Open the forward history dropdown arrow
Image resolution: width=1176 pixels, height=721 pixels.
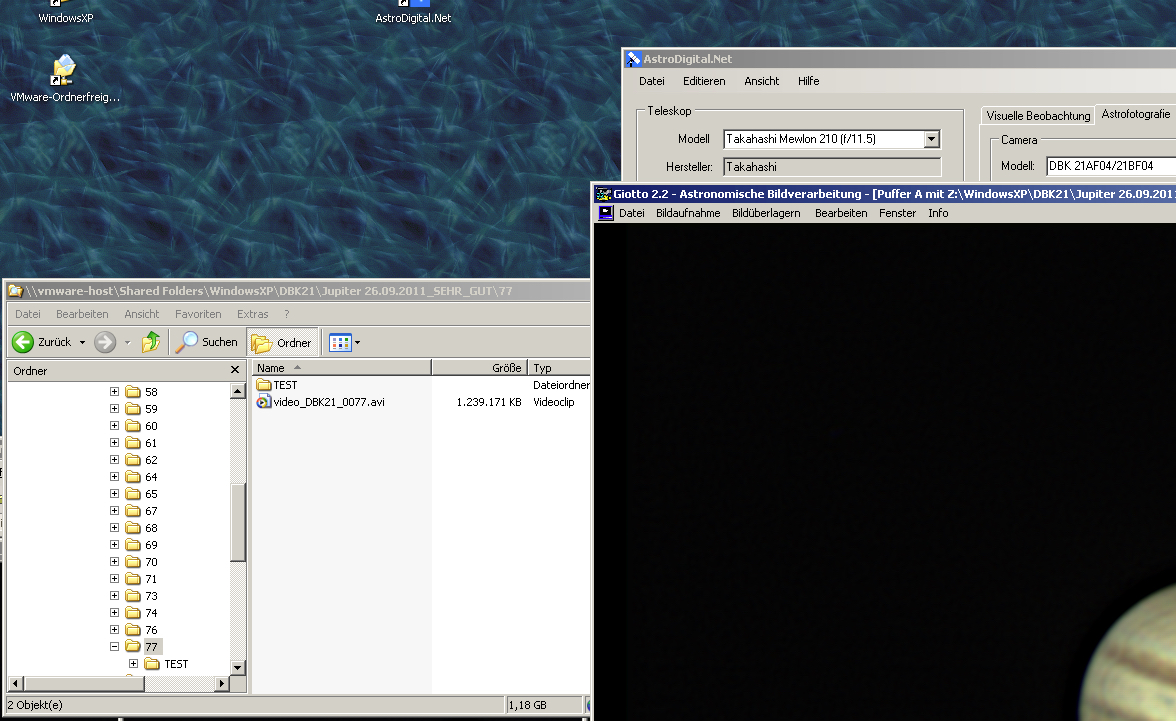pos(128,343)
